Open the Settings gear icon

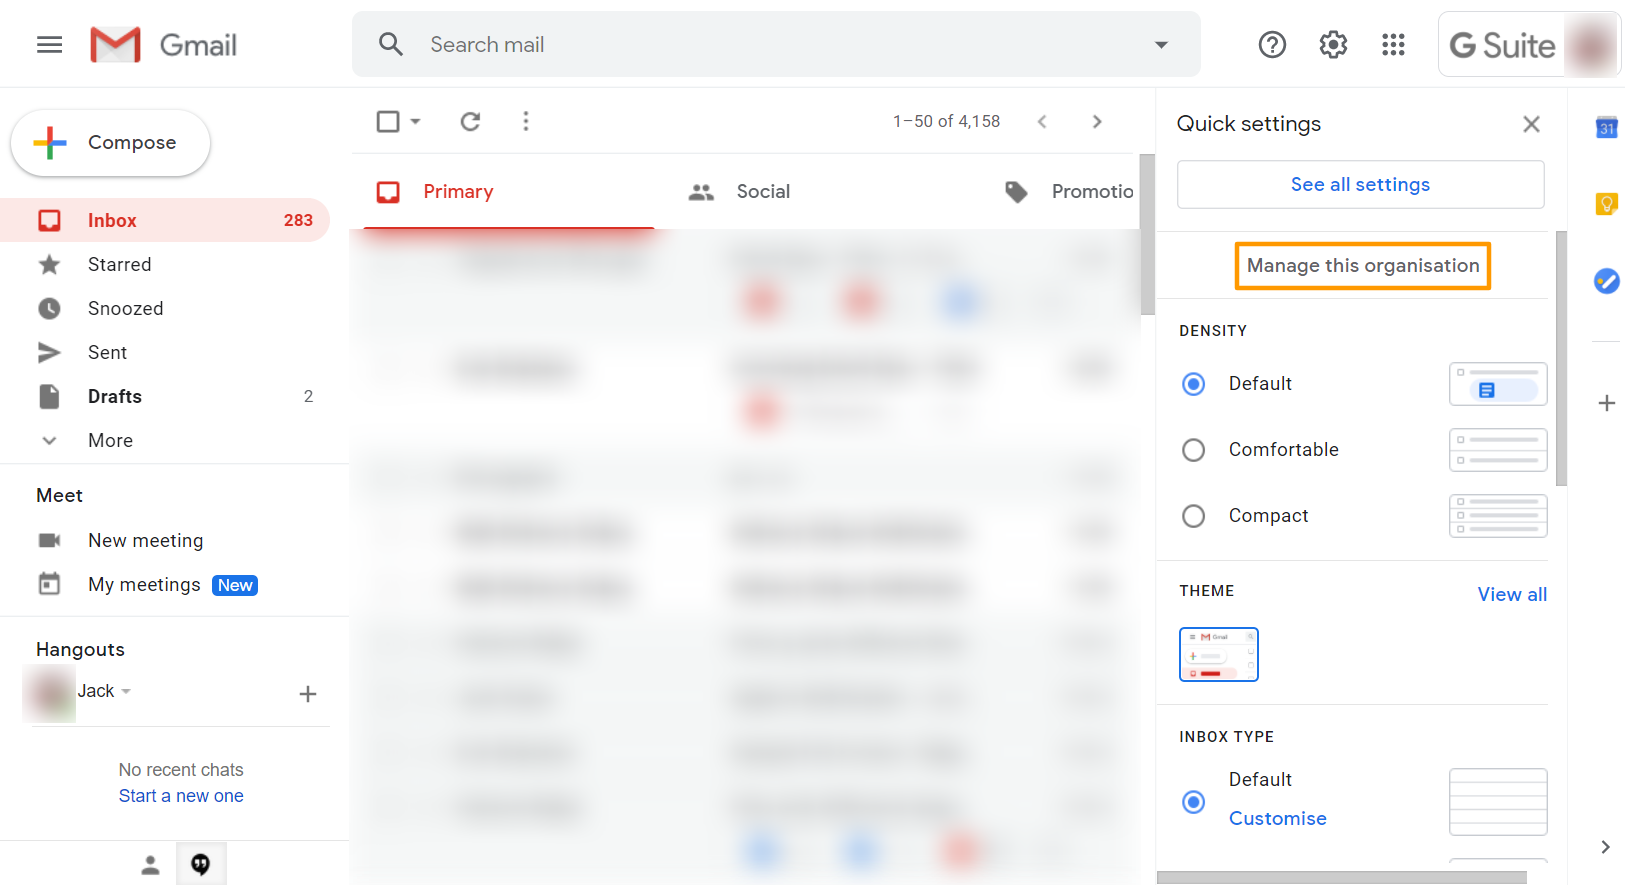pyautogui.click(x=1333, y=44)
